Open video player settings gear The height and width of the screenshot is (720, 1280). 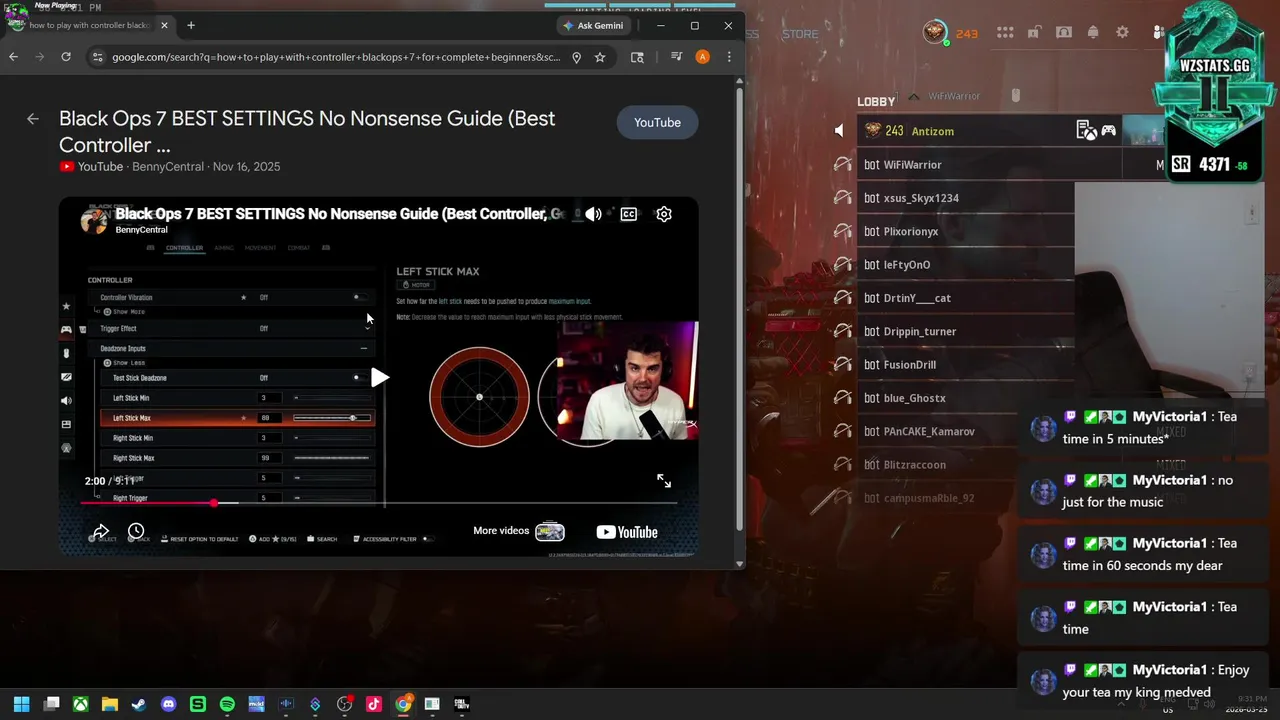(x=664, y=214)
